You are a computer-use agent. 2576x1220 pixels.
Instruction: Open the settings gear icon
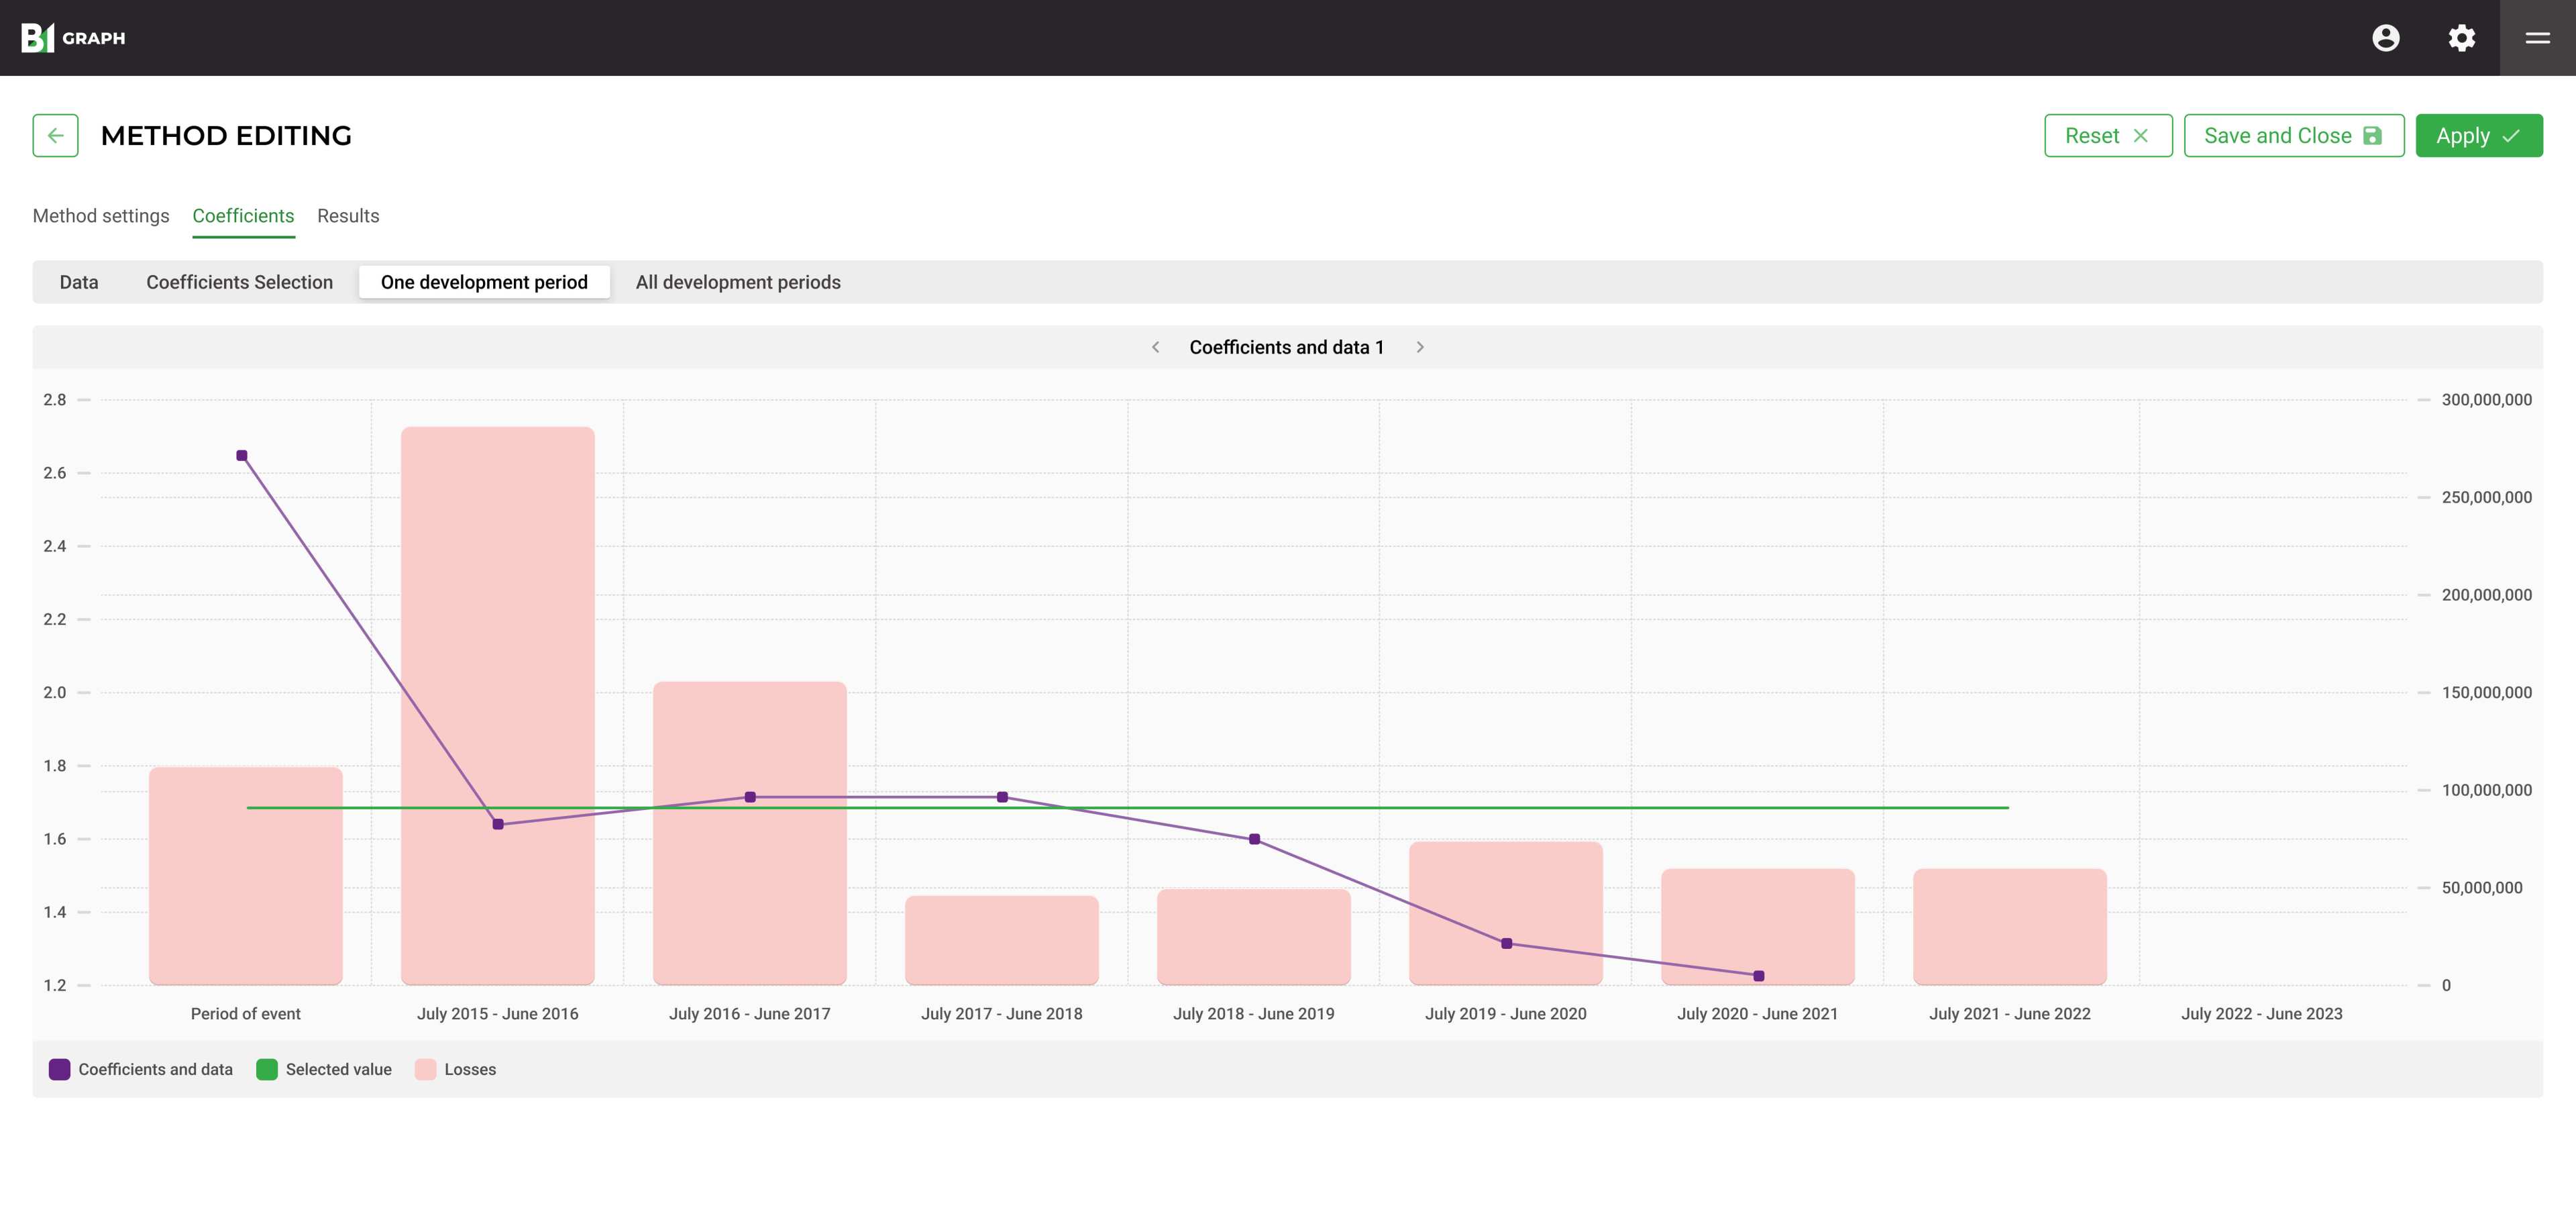click(2462, 38)
